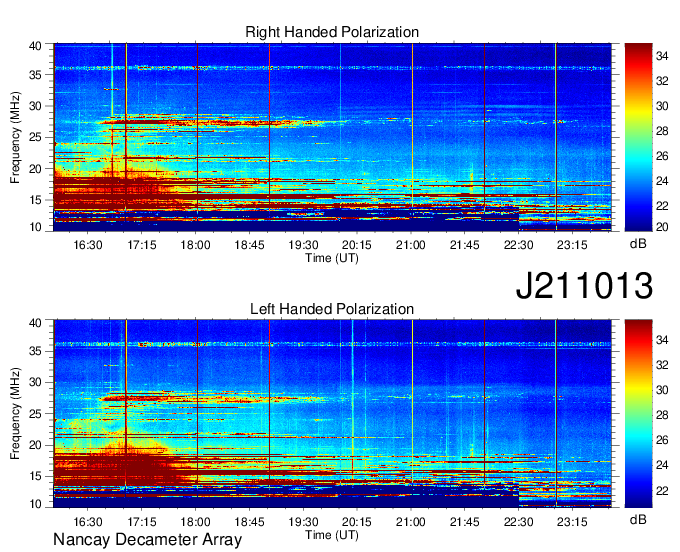Click the "Right Handed Polarization" plot title
The image size is (680, 552).
tap(332, 32)
